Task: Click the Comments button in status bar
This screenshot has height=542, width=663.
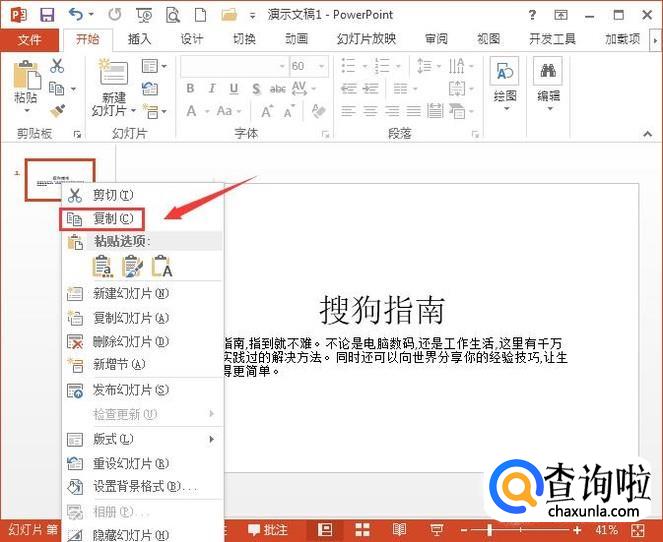Action: click(268, 530)
